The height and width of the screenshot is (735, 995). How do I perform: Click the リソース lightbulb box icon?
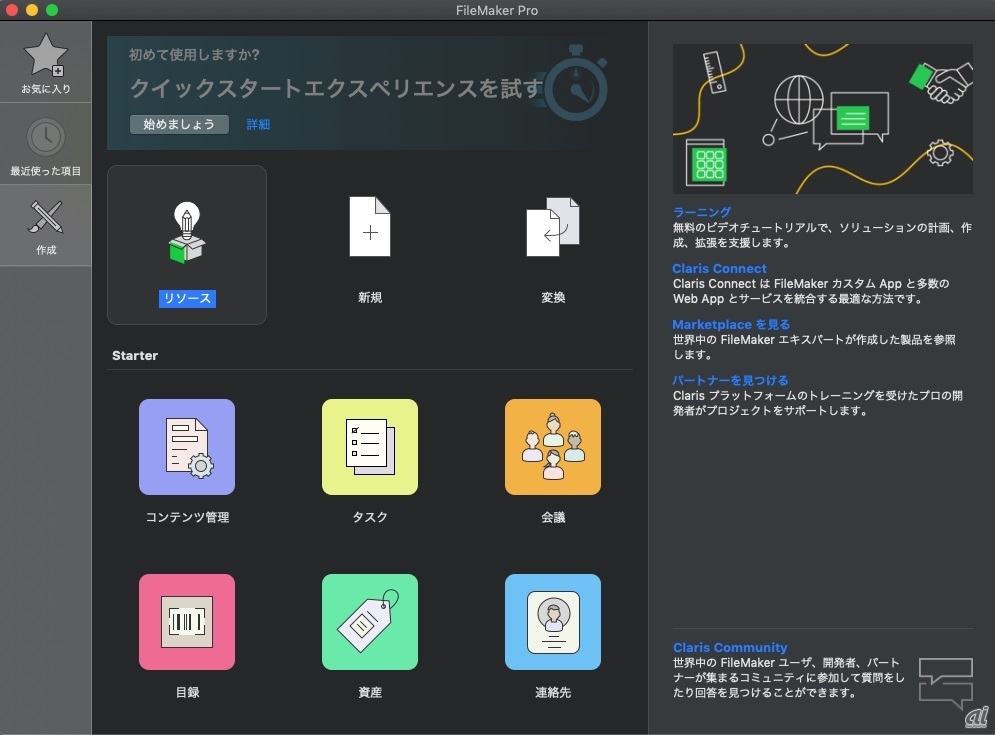pos(187,232)
